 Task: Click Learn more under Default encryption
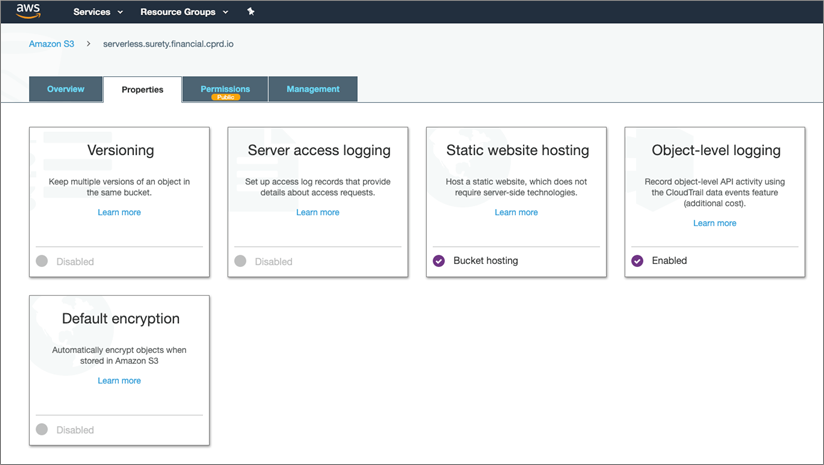tap(119, 381)
